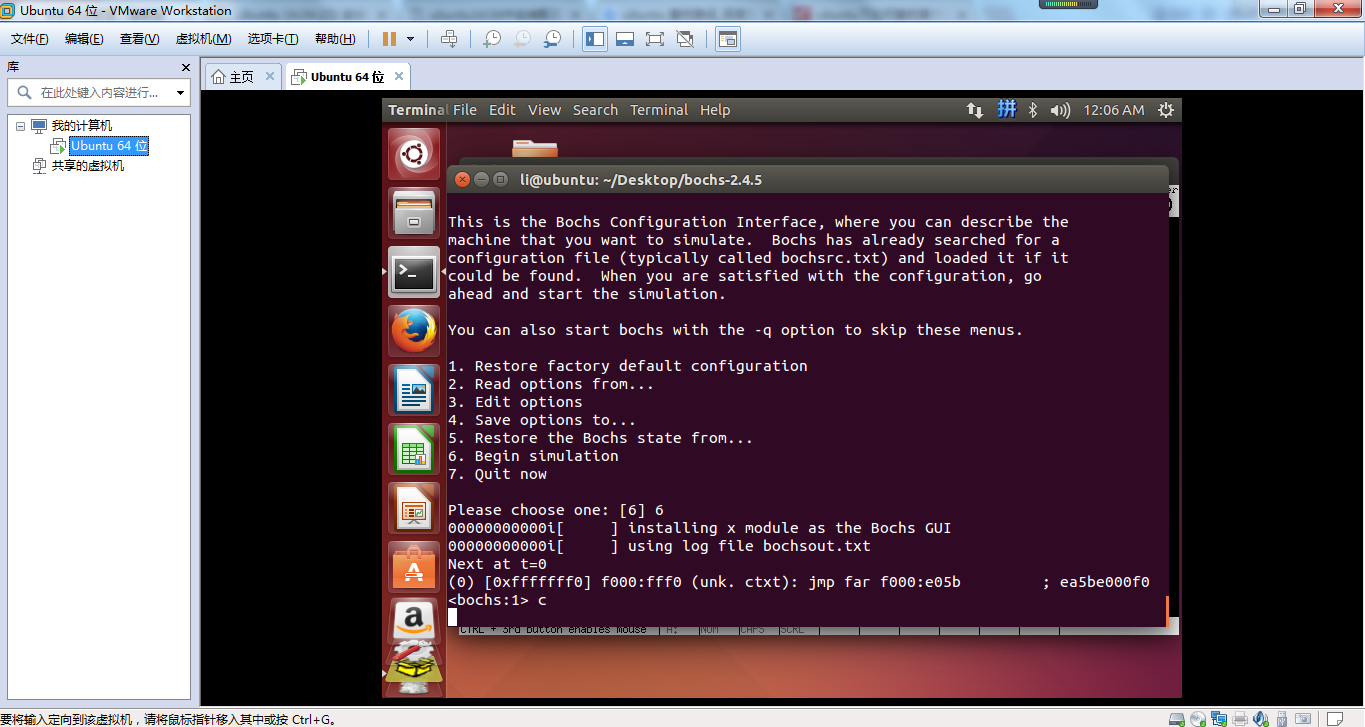The image size is (1365, 727).
Task: Click the folder icon on the Ubuntu desktop
Action: 535,149
